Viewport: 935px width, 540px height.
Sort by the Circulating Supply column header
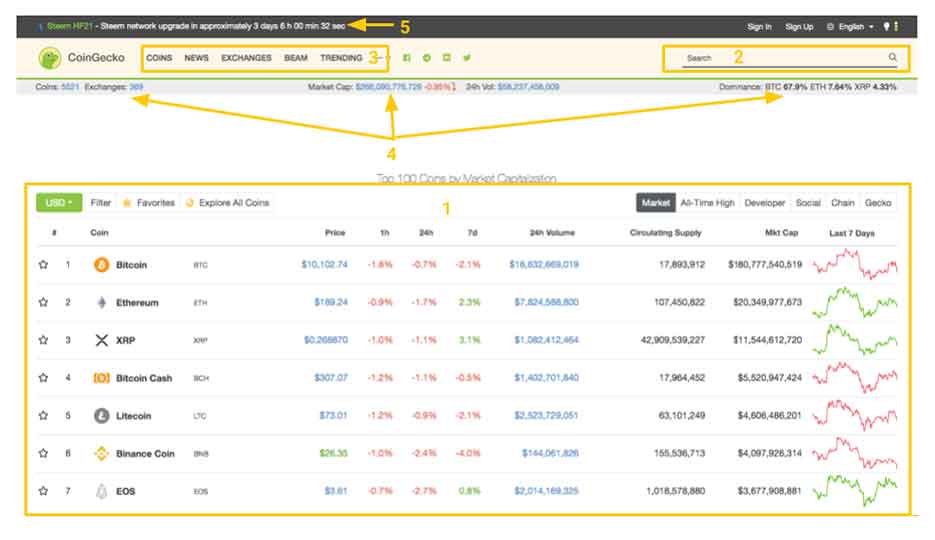coord(665,233)
